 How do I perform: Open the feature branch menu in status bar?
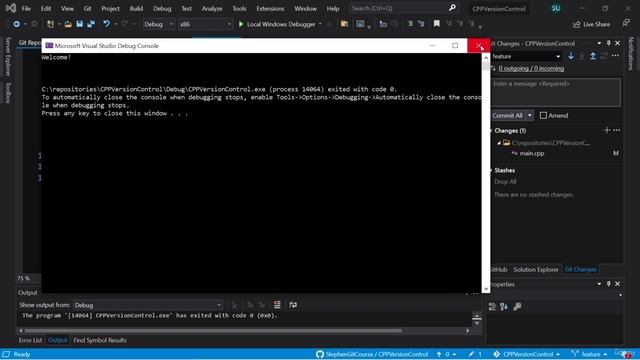pyautogui.click(x=589, y=354)
